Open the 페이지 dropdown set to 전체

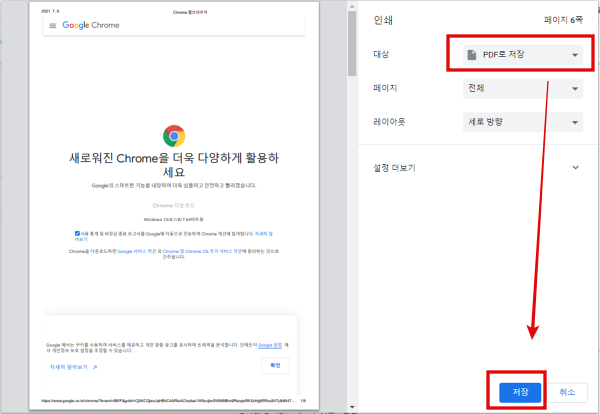tap(523, 88)
